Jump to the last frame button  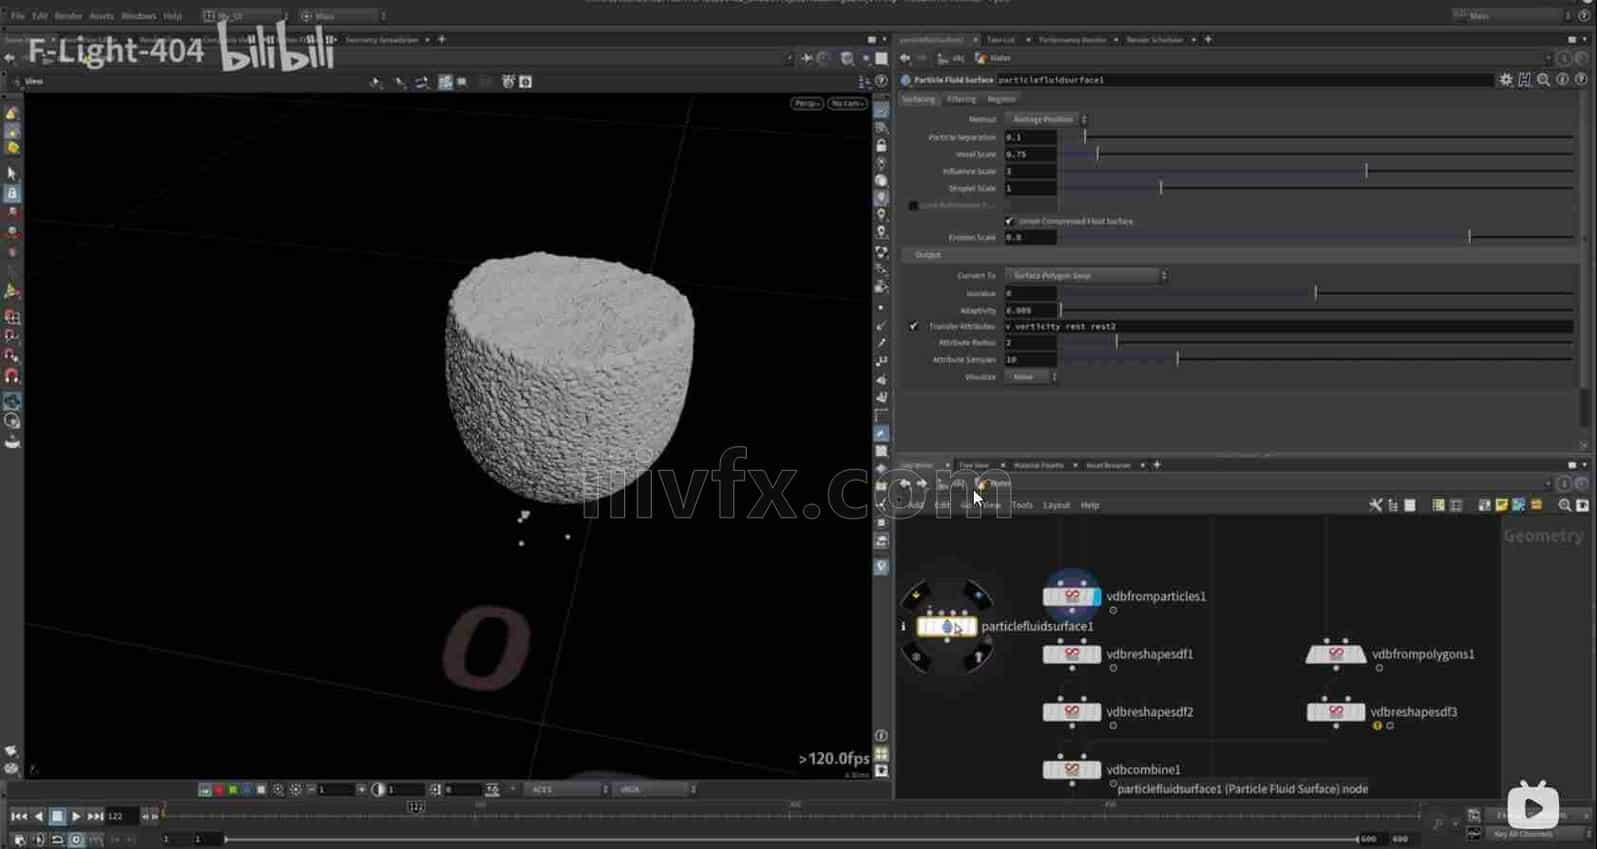click(x=95, y=817)
